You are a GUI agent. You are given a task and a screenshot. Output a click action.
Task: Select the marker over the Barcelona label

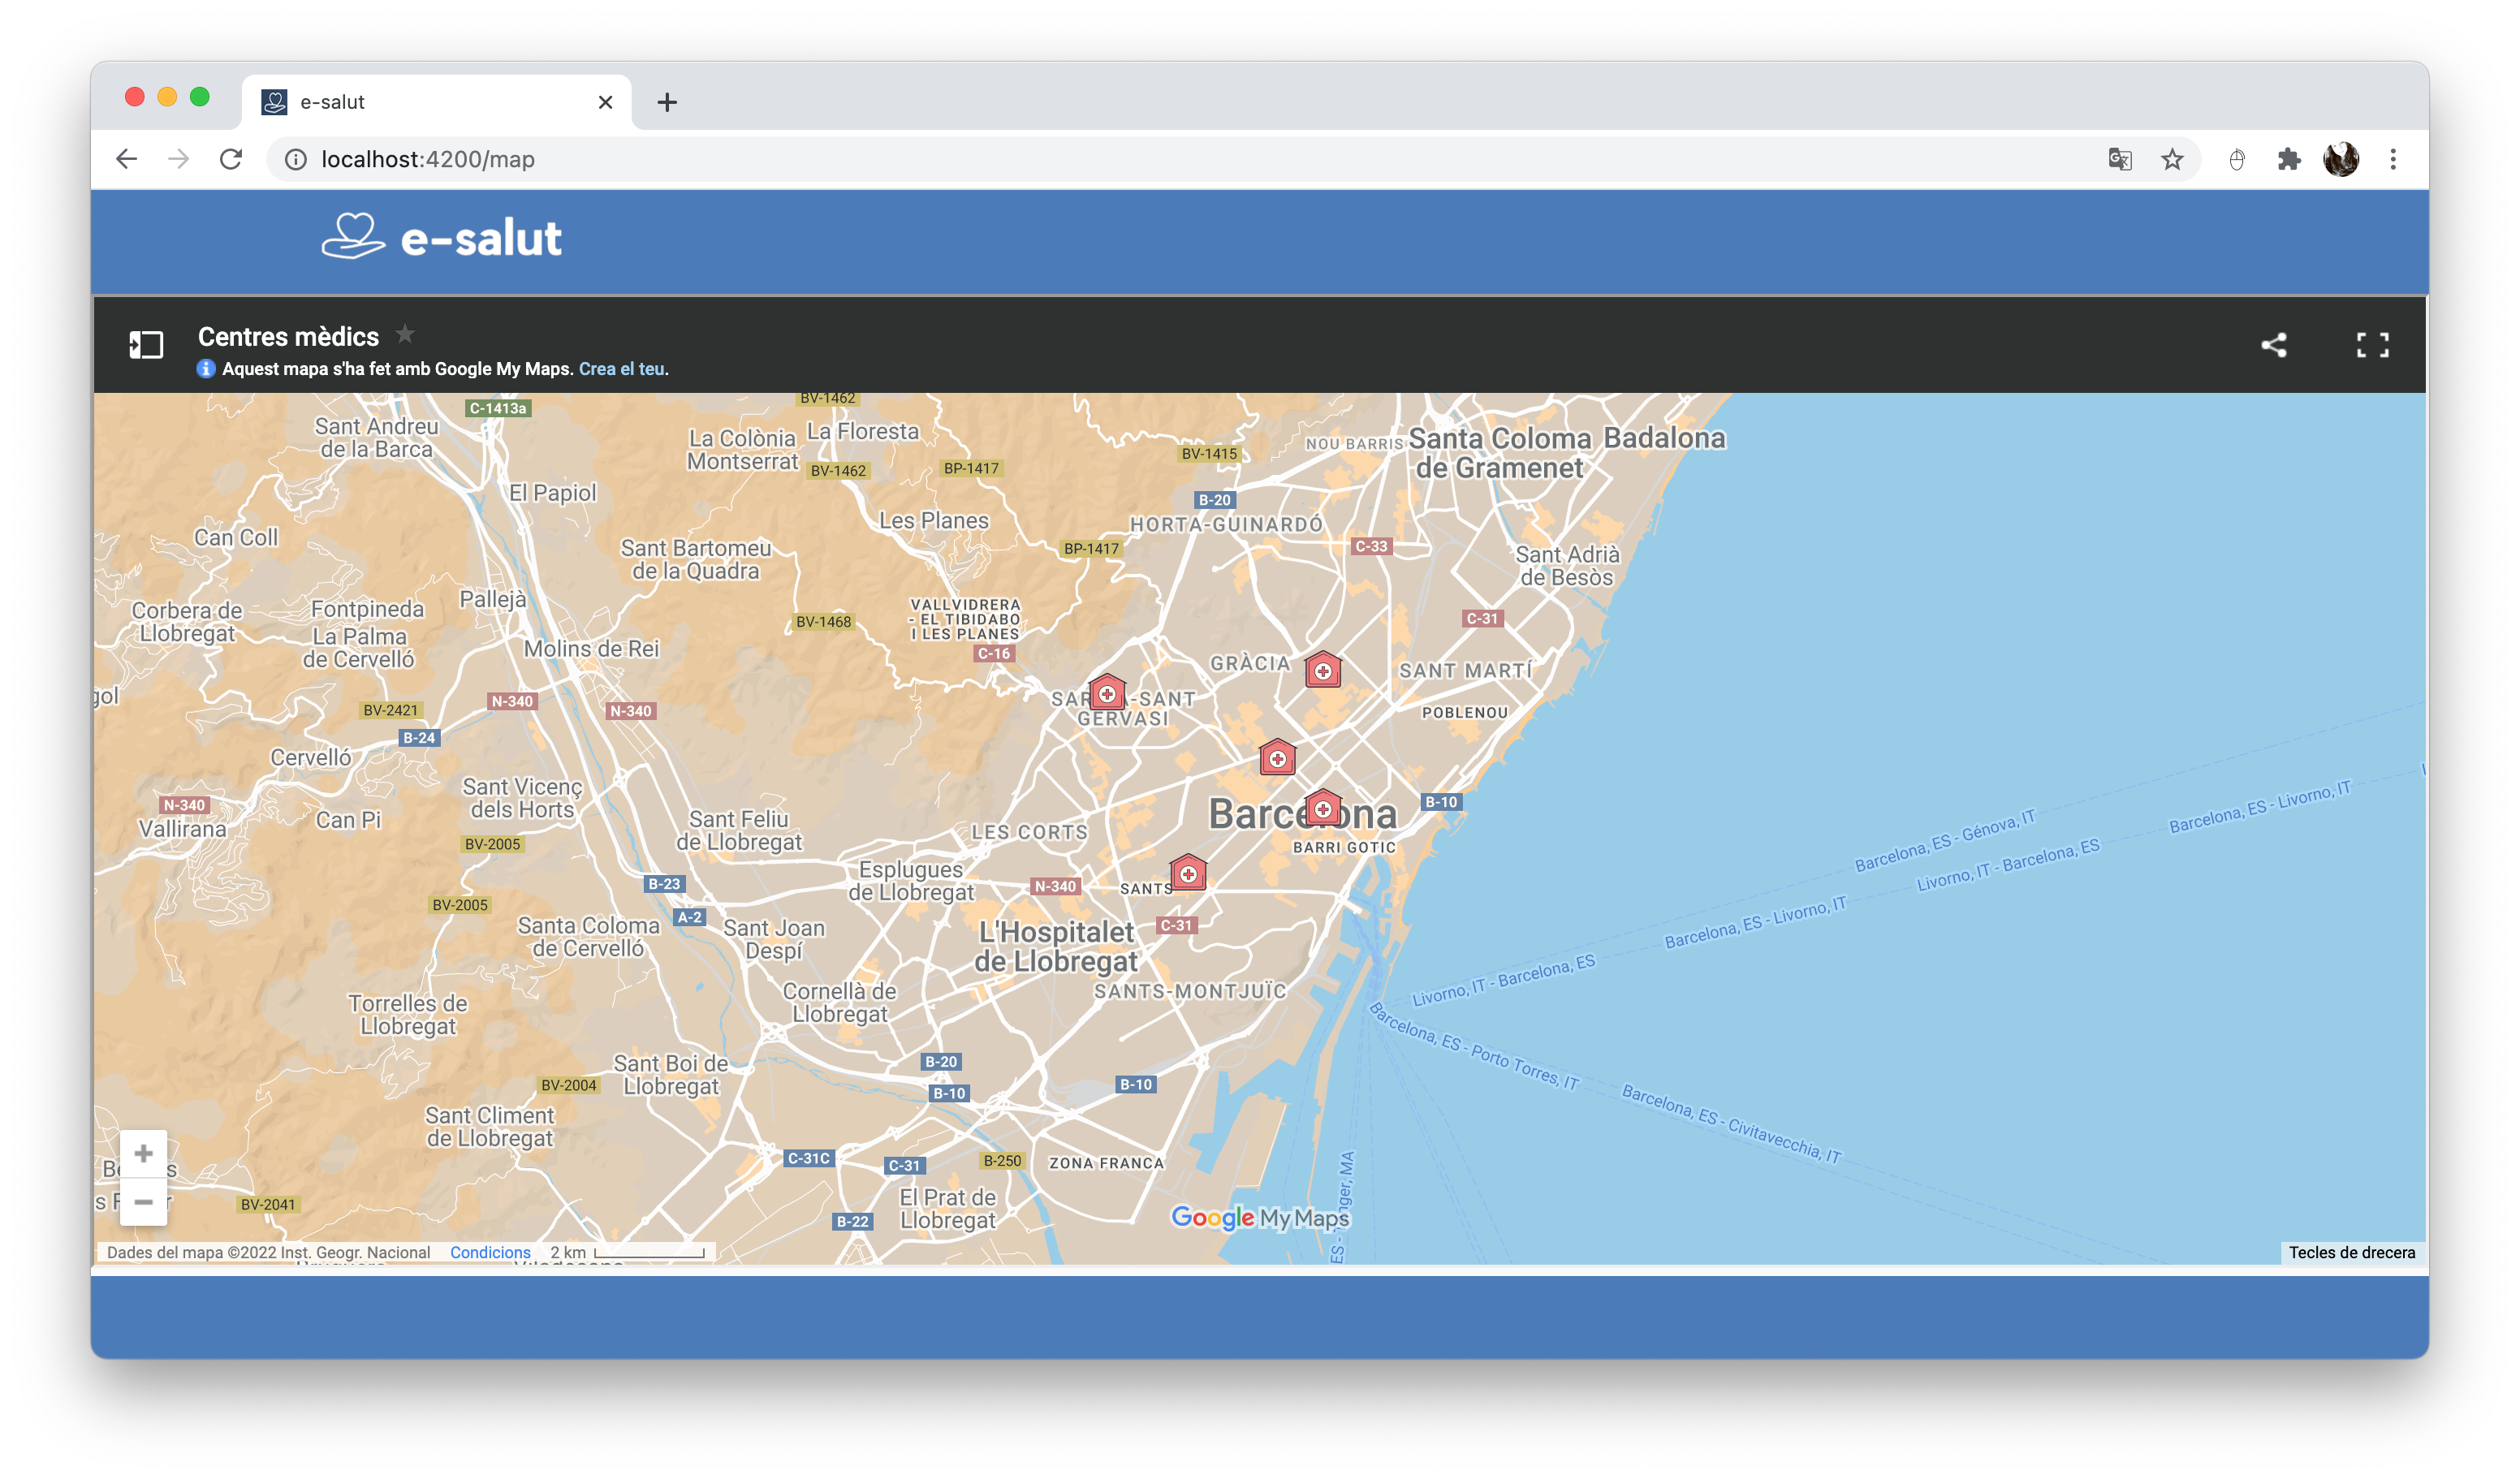[1322, 808]
